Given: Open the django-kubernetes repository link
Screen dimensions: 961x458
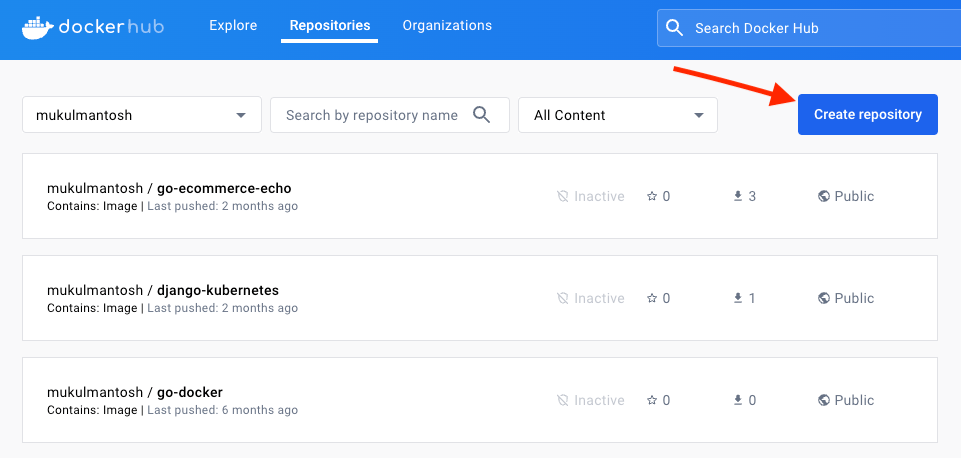Looking at the screenshot, I should point(217,290).
